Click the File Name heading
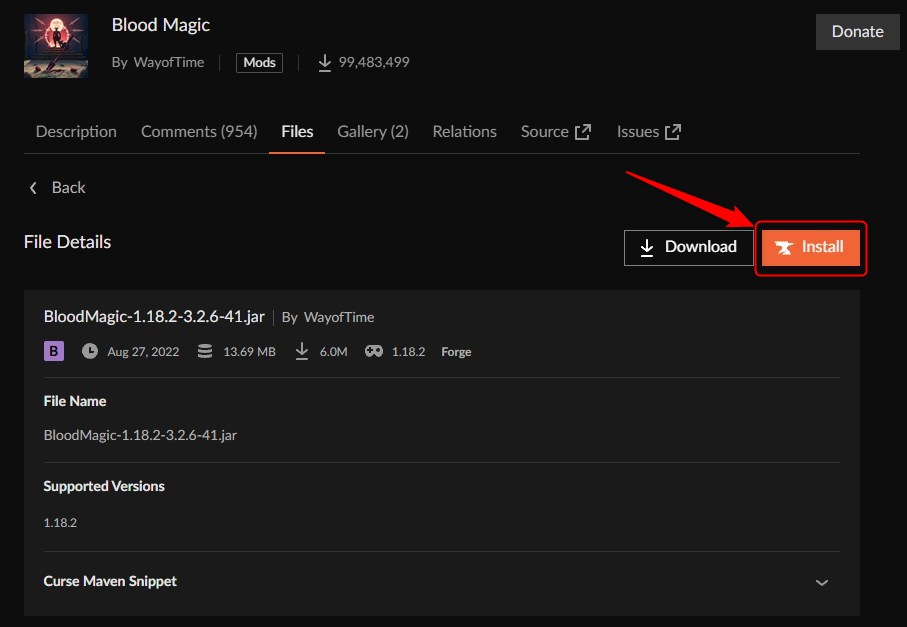 click(x=75, y=401)
